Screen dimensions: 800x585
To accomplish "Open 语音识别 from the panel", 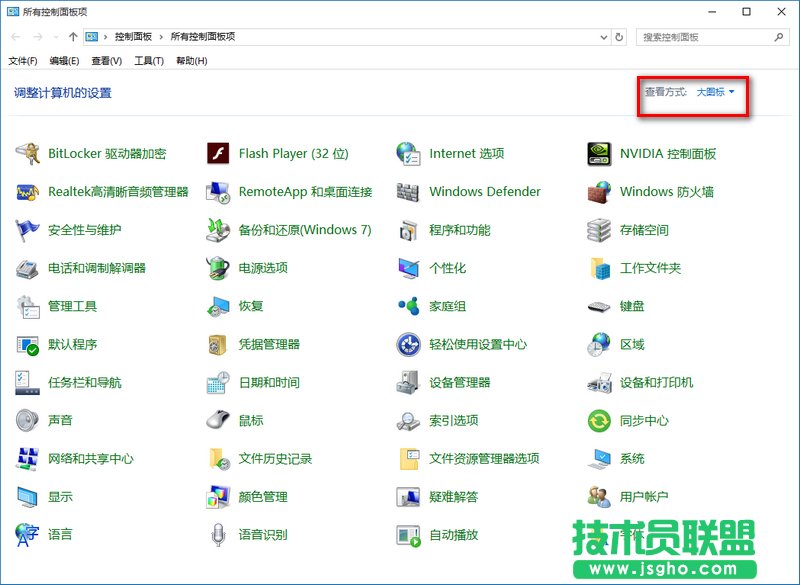I will 264,535.
